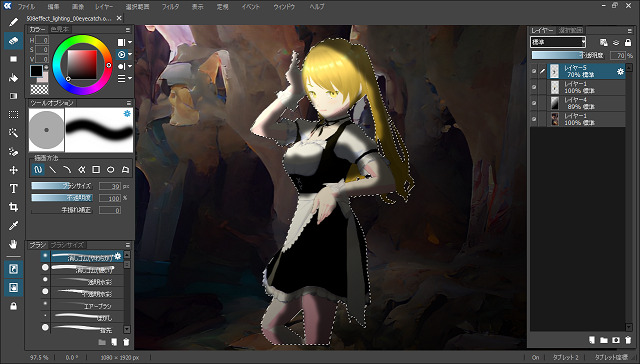Select the Text tool
Screen dimensions: 640x364
(x=13, y=189)
